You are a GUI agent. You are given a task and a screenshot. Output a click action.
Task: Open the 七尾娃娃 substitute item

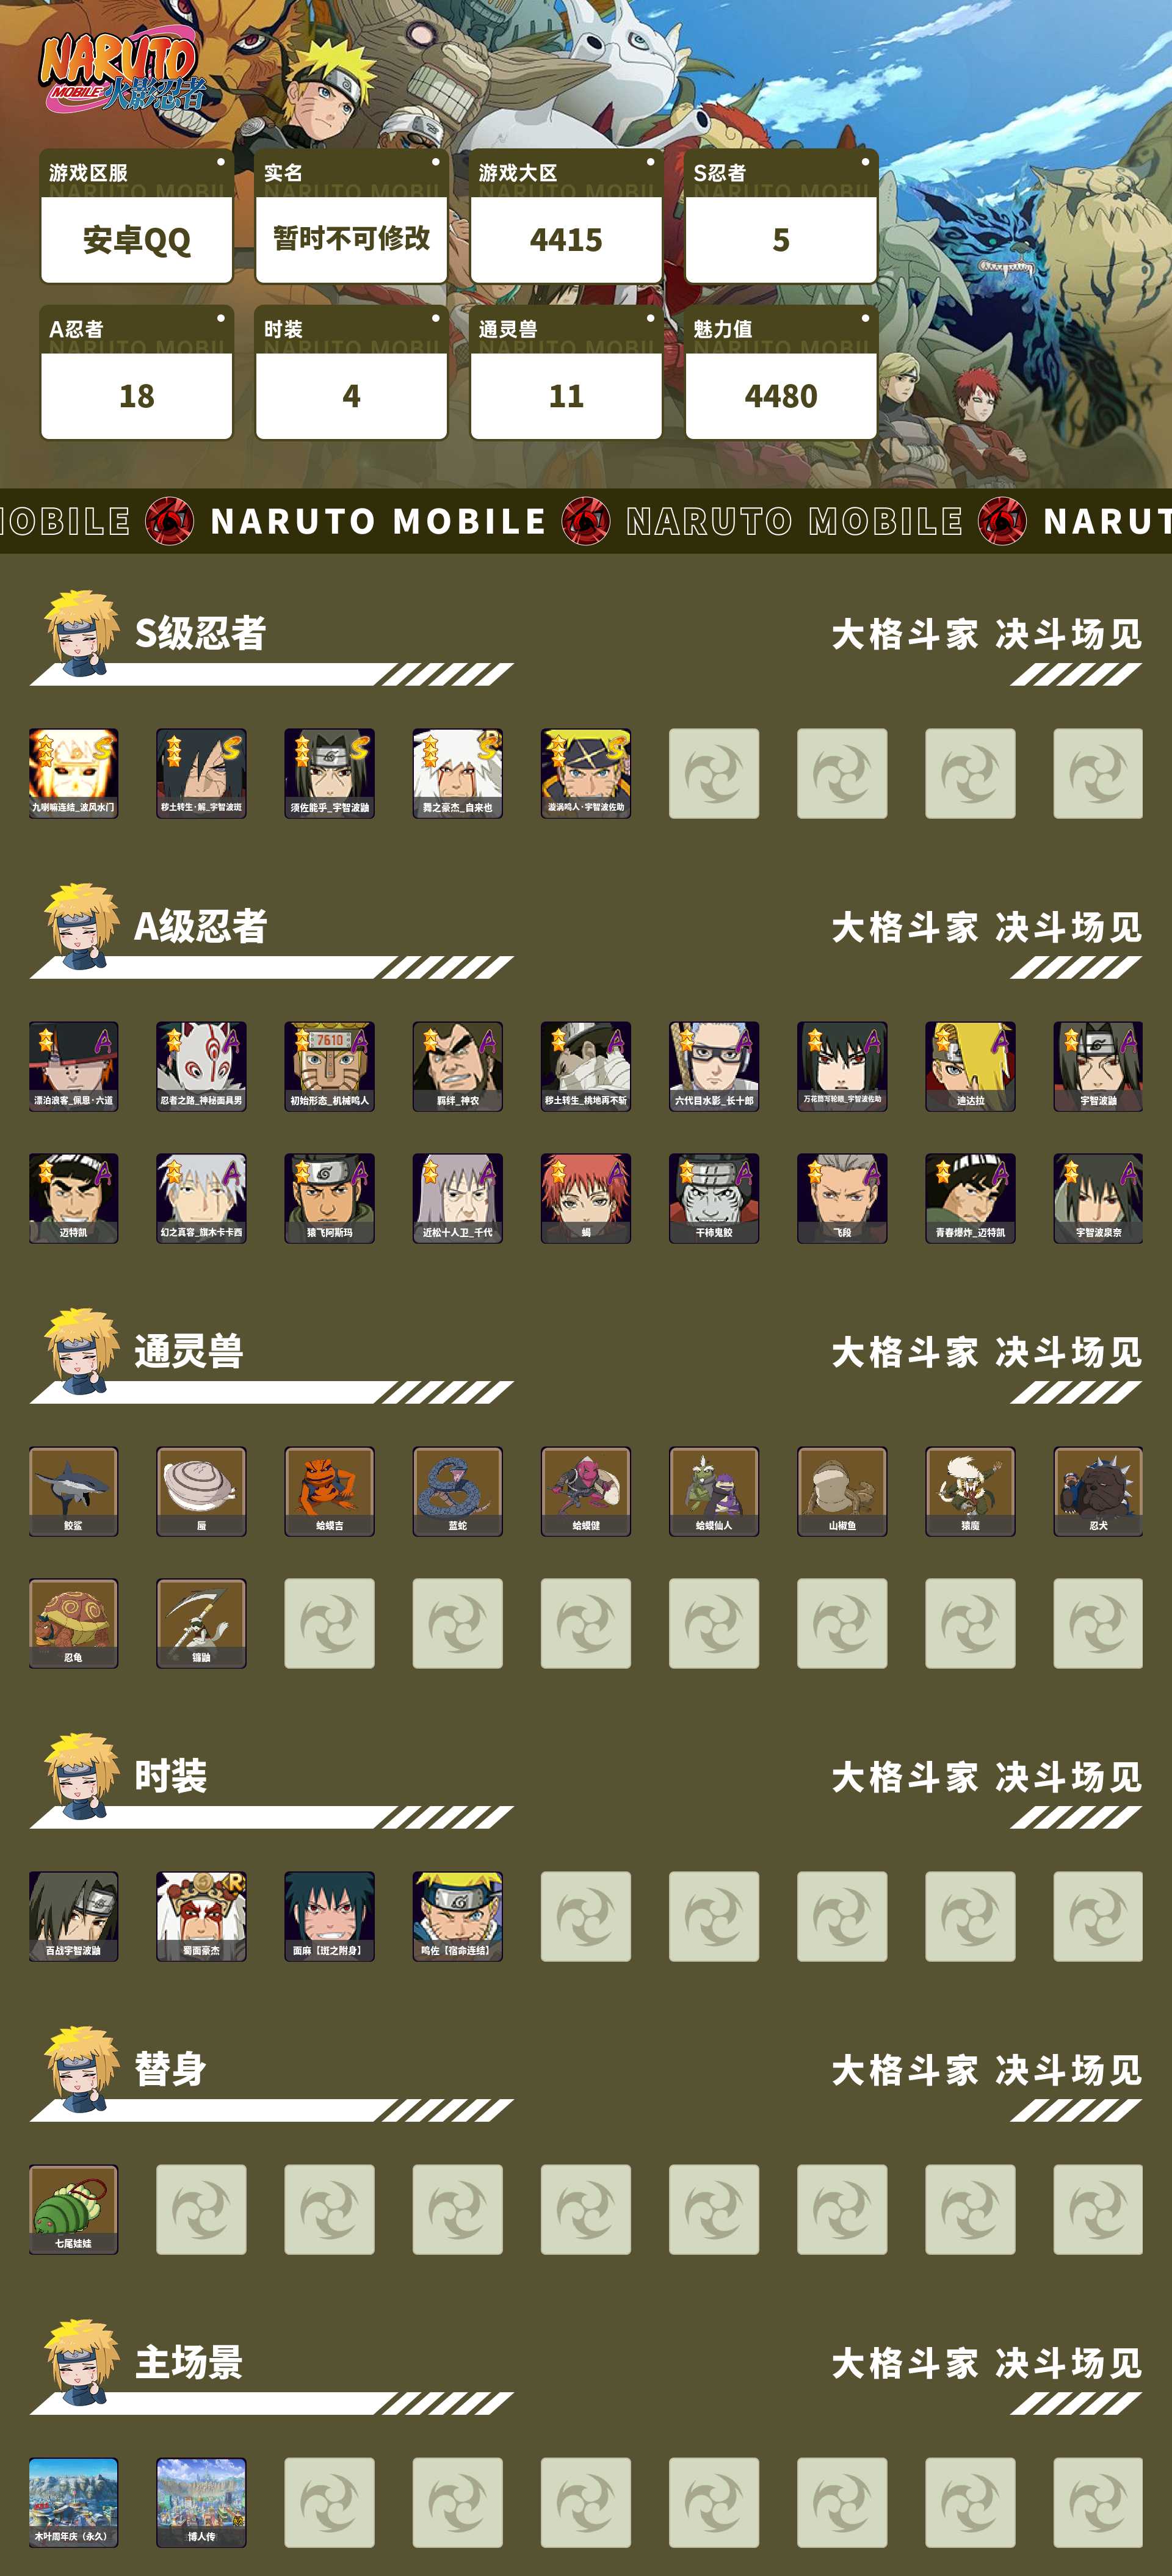pos(73,2209)
